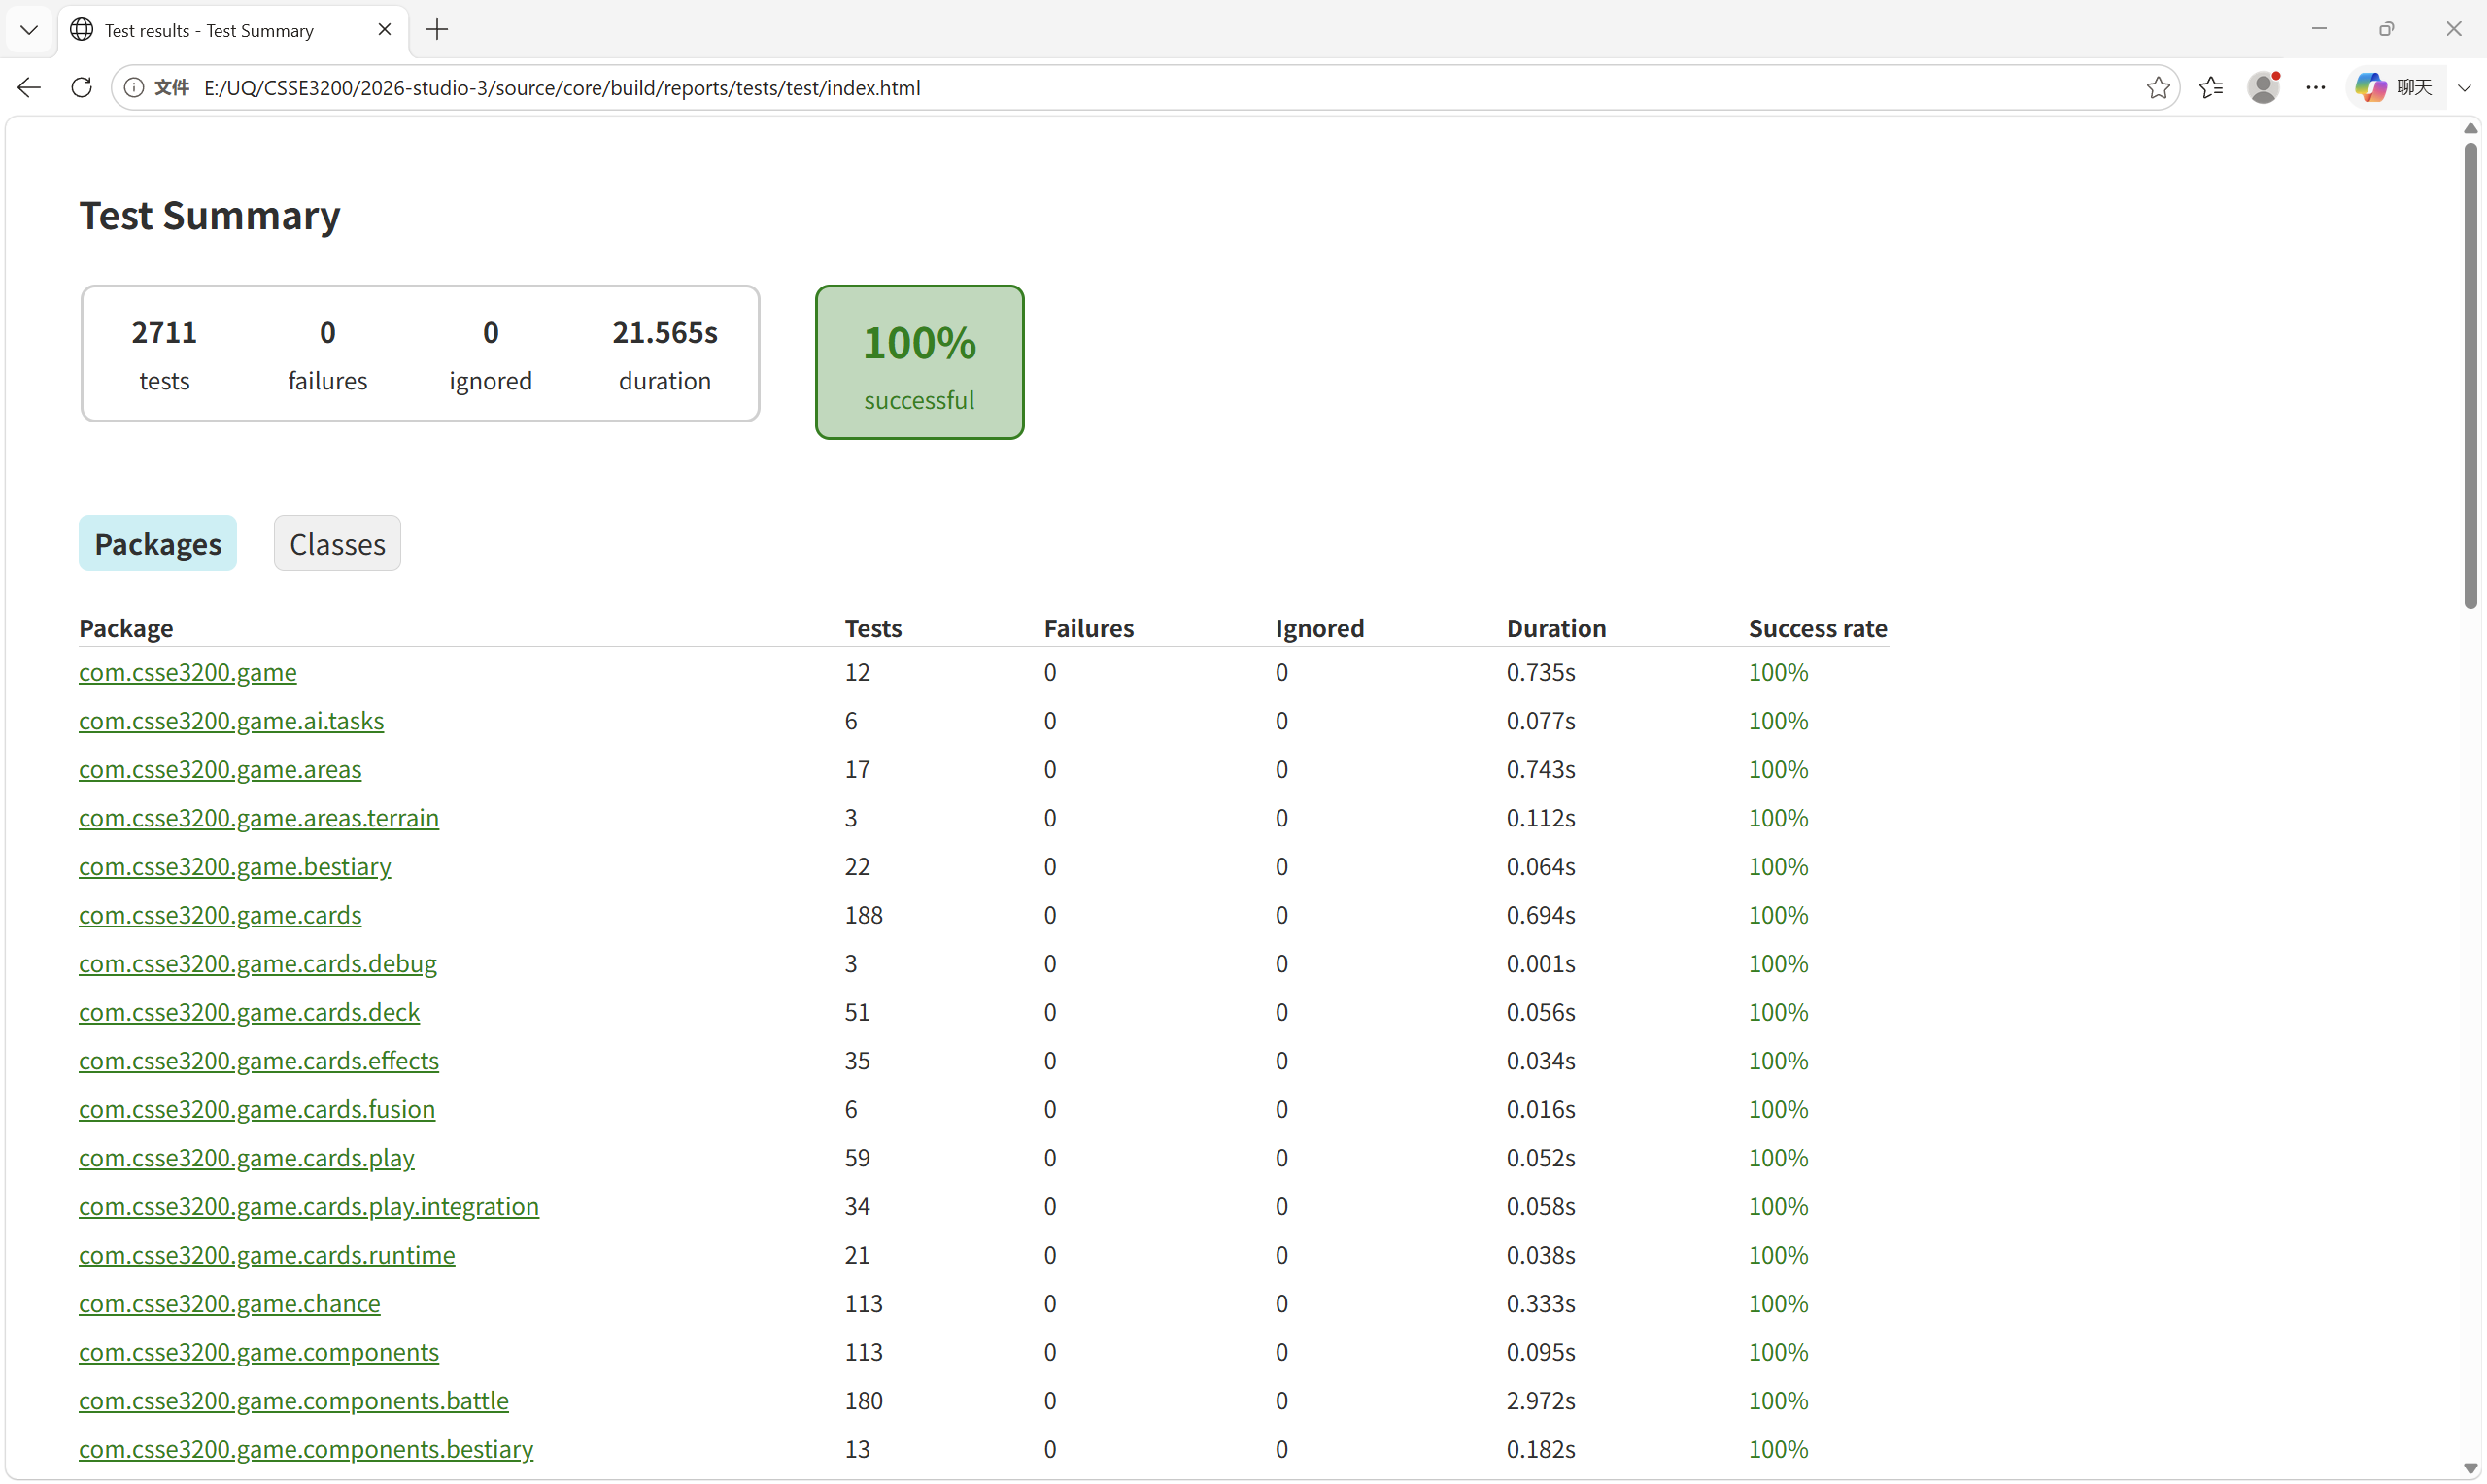Click the Ignored column header
The height and width of the screenshot is (1484, 2487).
coord(1319,628)
